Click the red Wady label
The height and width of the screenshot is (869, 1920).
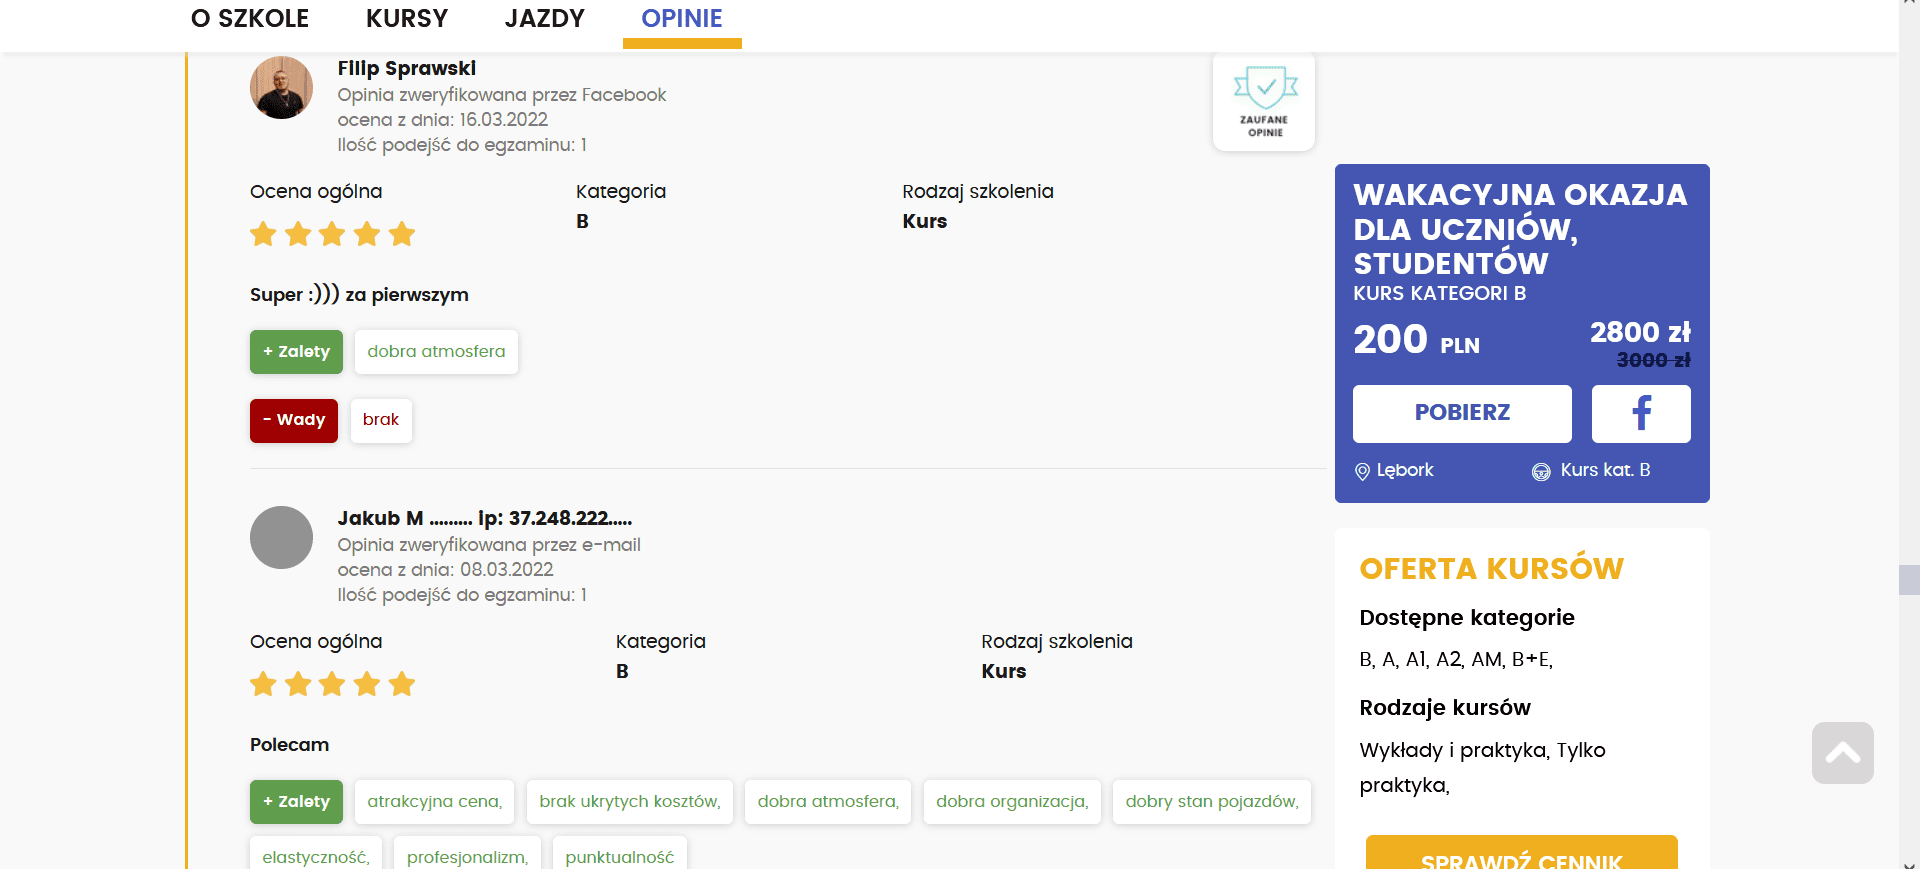(294, 420)
